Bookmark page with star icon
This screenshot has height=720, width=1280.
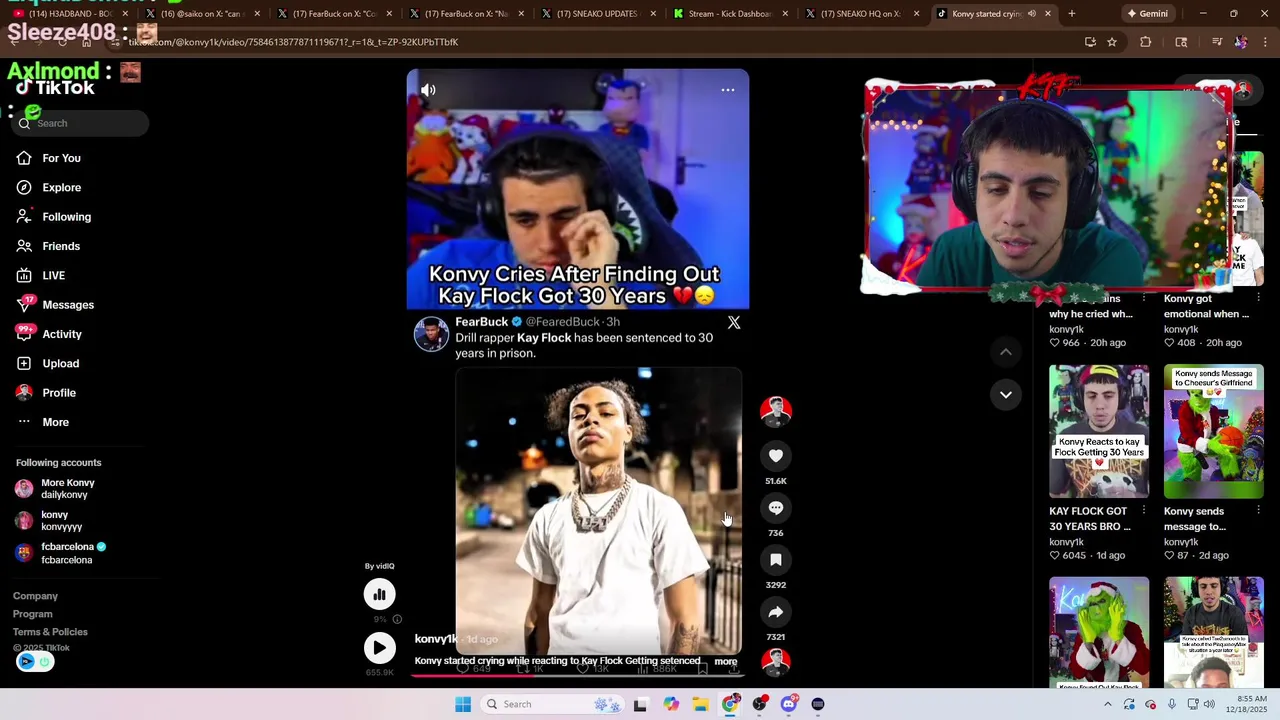pos(1111,42)
